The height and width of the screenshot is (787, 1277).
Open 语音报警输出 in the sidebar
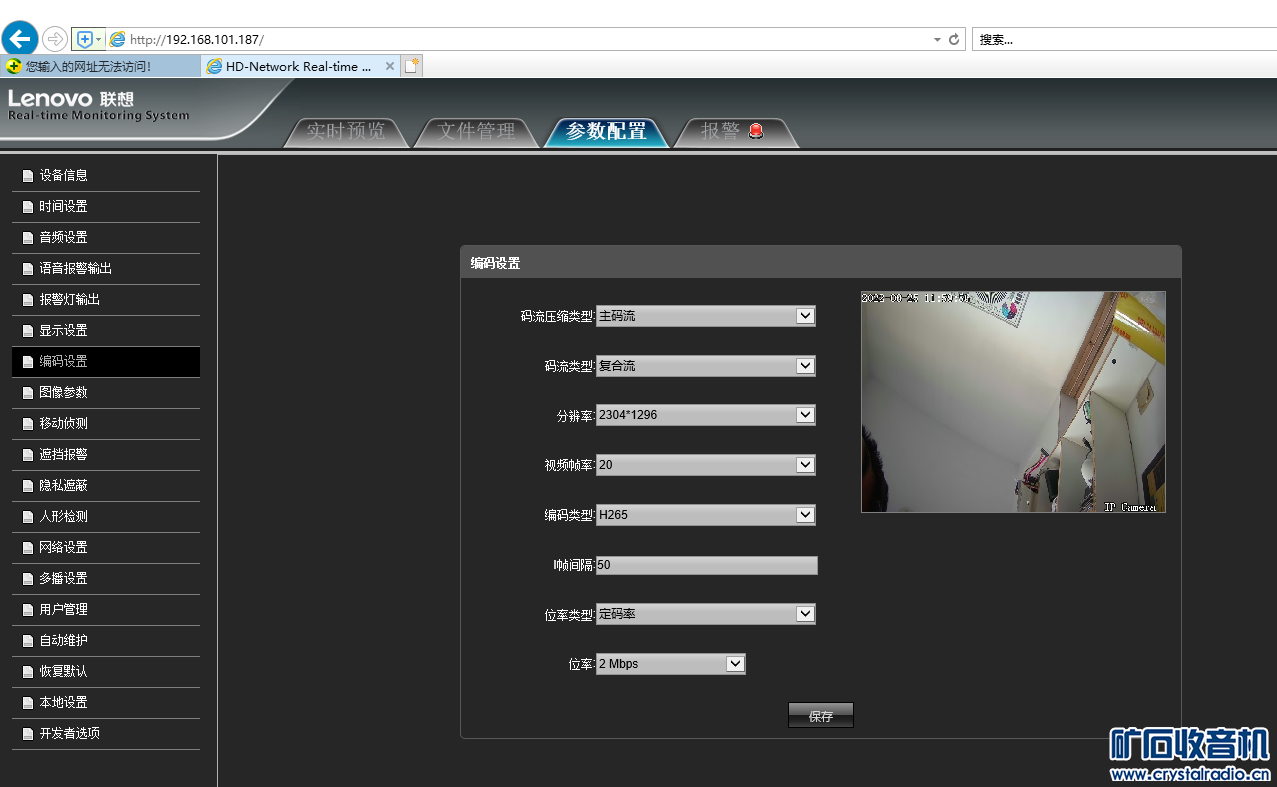(x=106, y=269)
